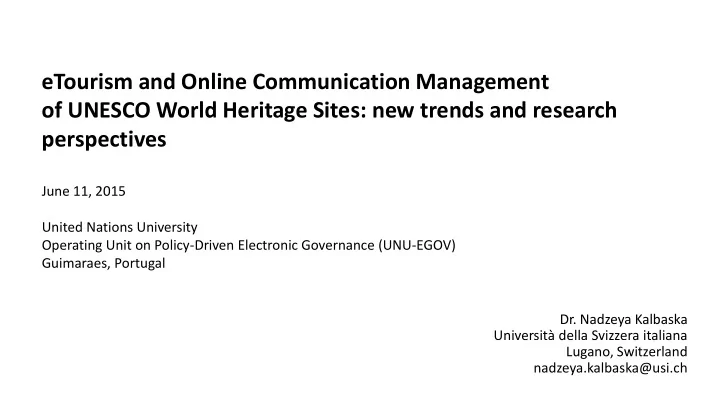Image resolution: width=720 pixels, height=405 pixels.
Task: Click 'Operating Unit on Policy-Driven Electronic Governance (UNU-EGOV)'
Action: tap(248, 245)
